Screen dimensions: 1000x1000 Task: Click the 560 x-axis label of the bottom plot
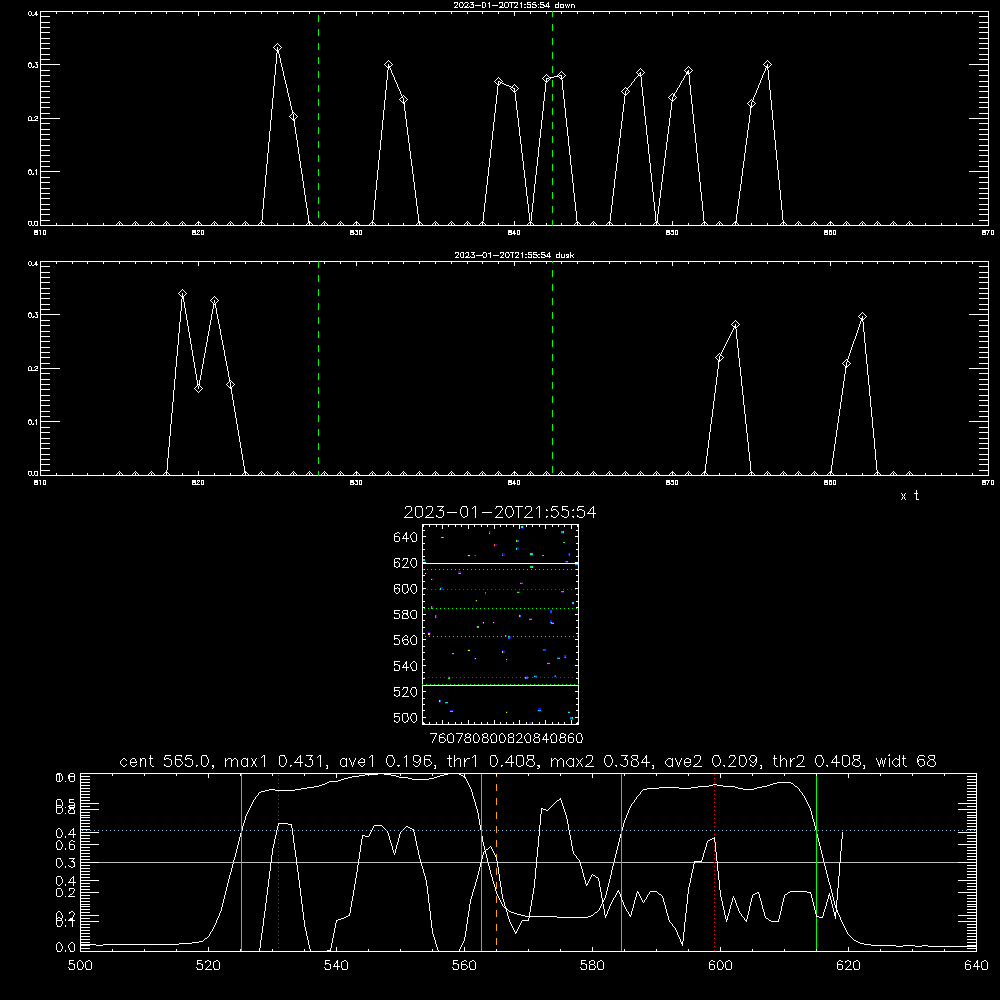[464, 966]
